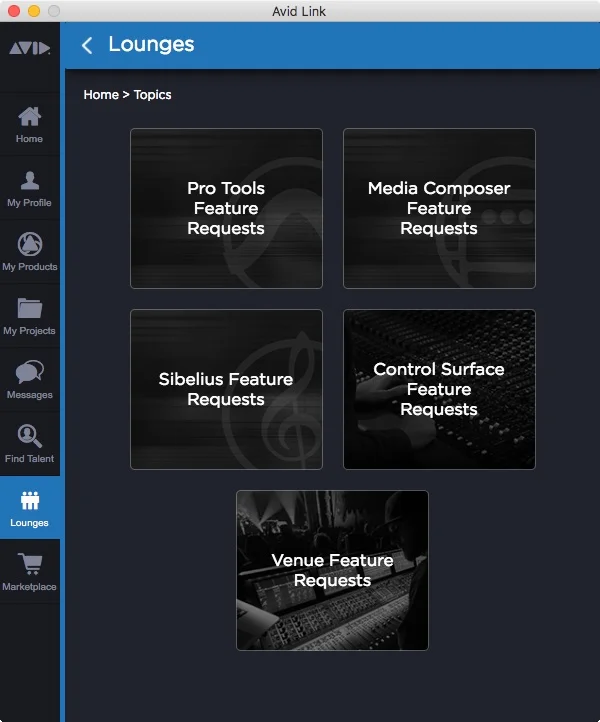
Task: Go to Home in the sidebar
Action: pos(29,124)
